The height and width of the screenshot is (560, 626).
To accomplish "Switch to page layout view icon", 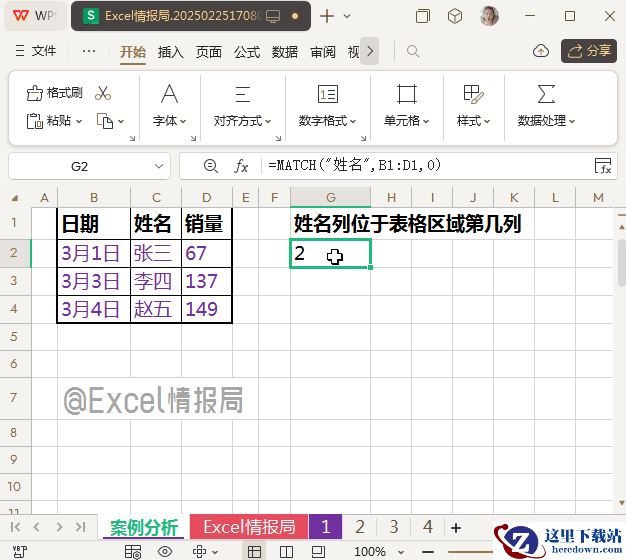I will point(286,552).
